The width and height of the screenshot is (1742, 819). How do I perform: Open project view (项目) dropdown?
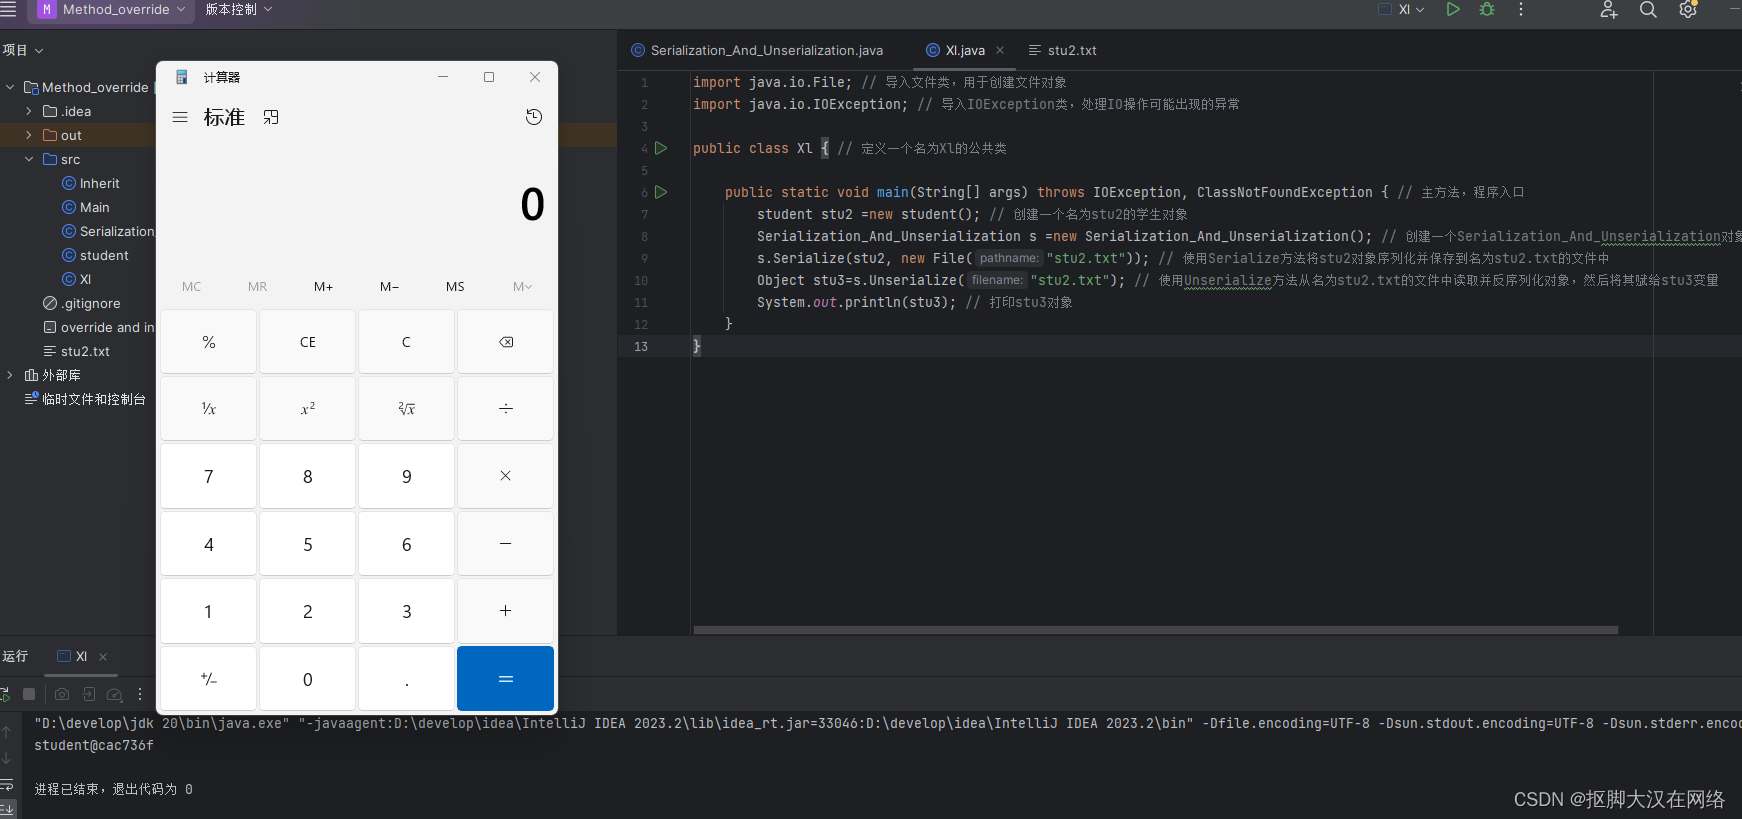click(x=22, y=50)
